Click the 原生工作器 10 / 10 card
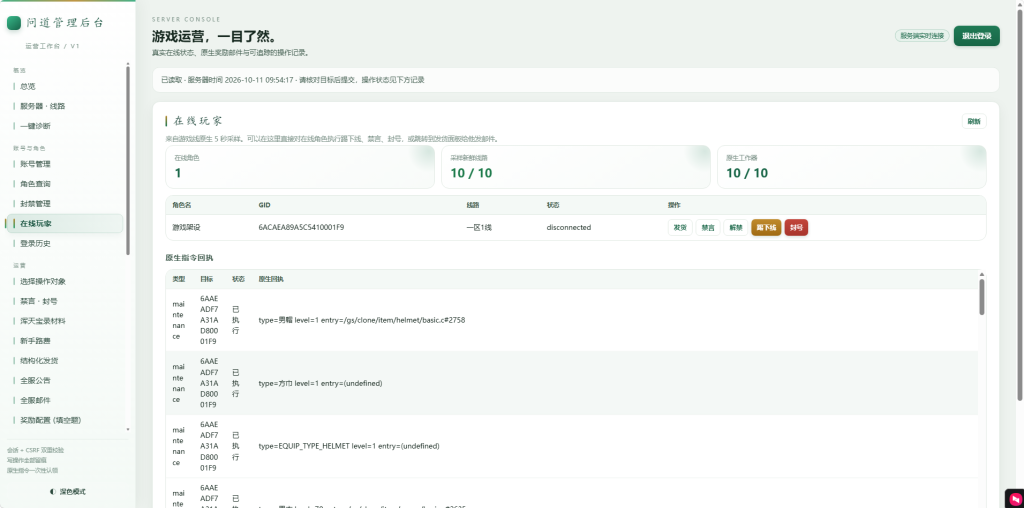The height and width of the screenshot is (508, 1024). [x=852, y=167]
